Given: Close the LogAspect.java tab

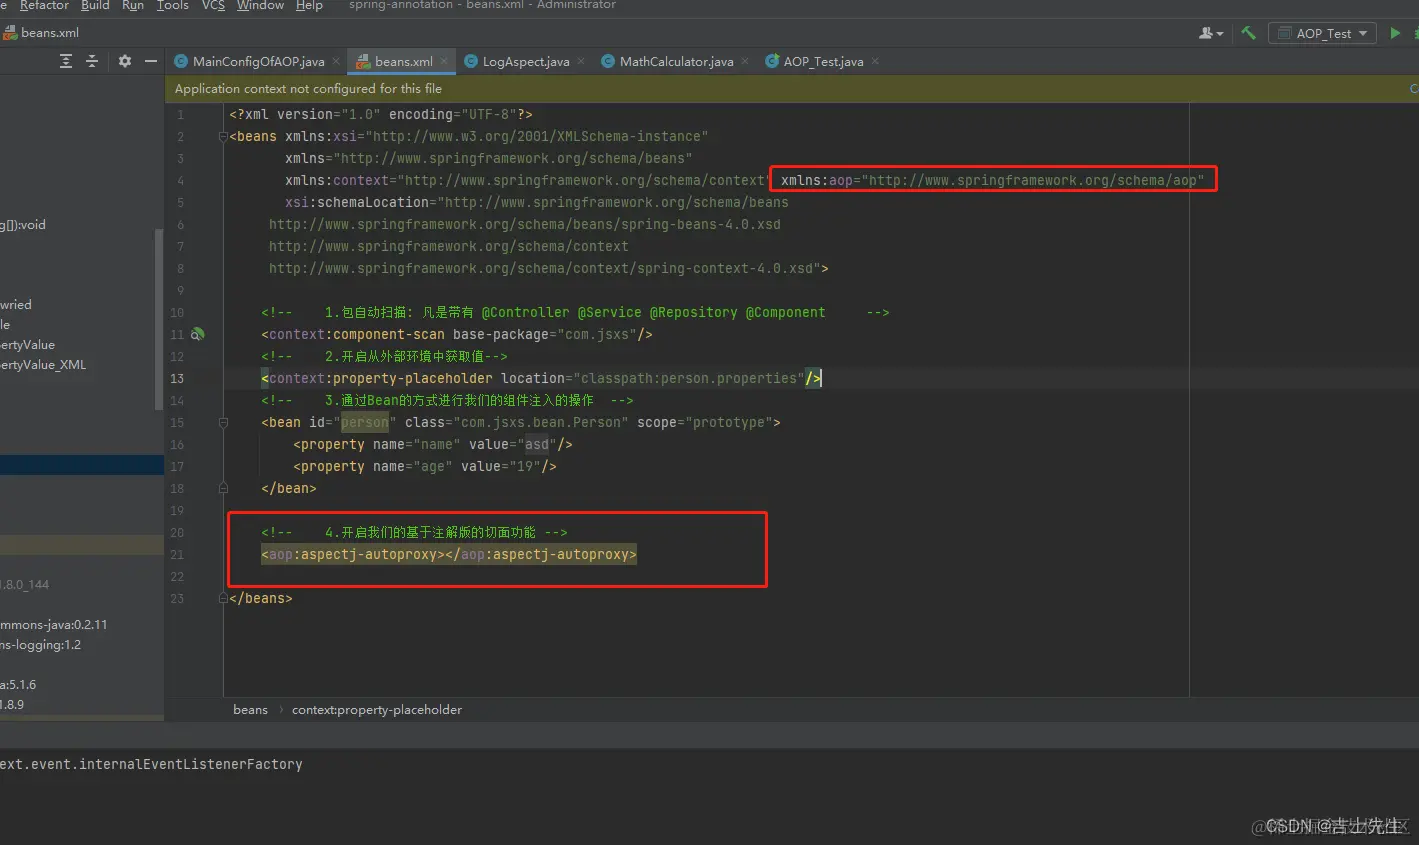Looking at the screenshot, I should tap(581, 62).
